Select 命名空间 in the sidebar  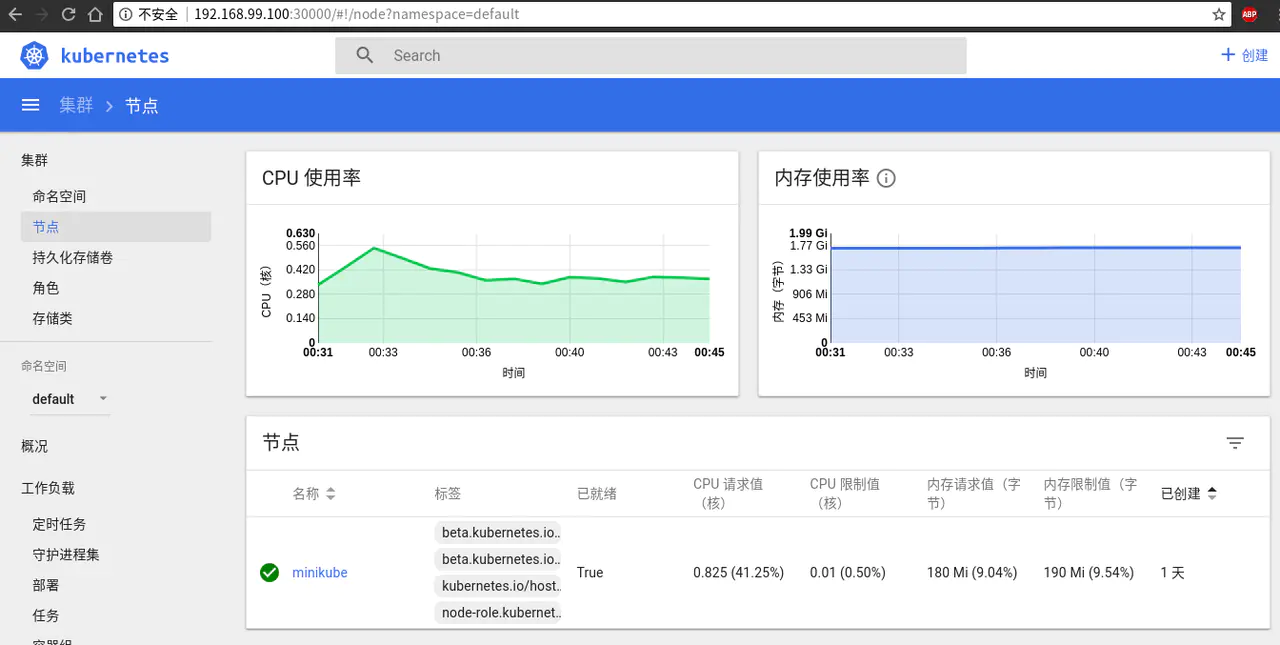pyautogui.click(x=59, y=197)
